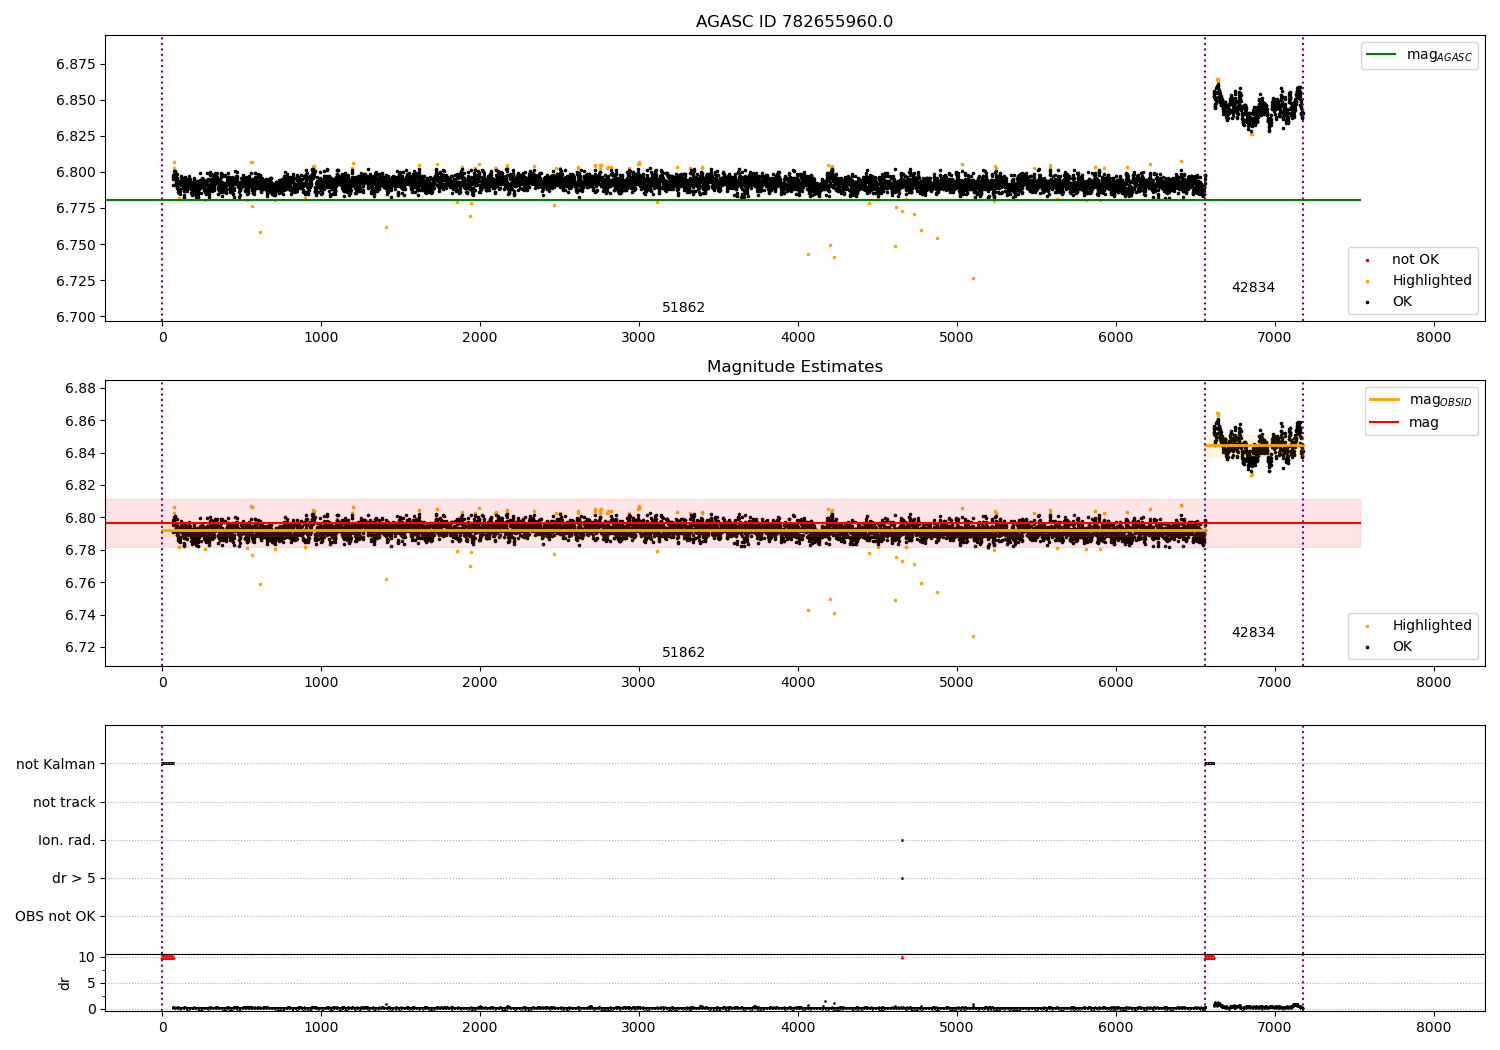Click the 6.775 y-axis tick label
The image size is (1500, 1050).
click(x=76, y=209)
